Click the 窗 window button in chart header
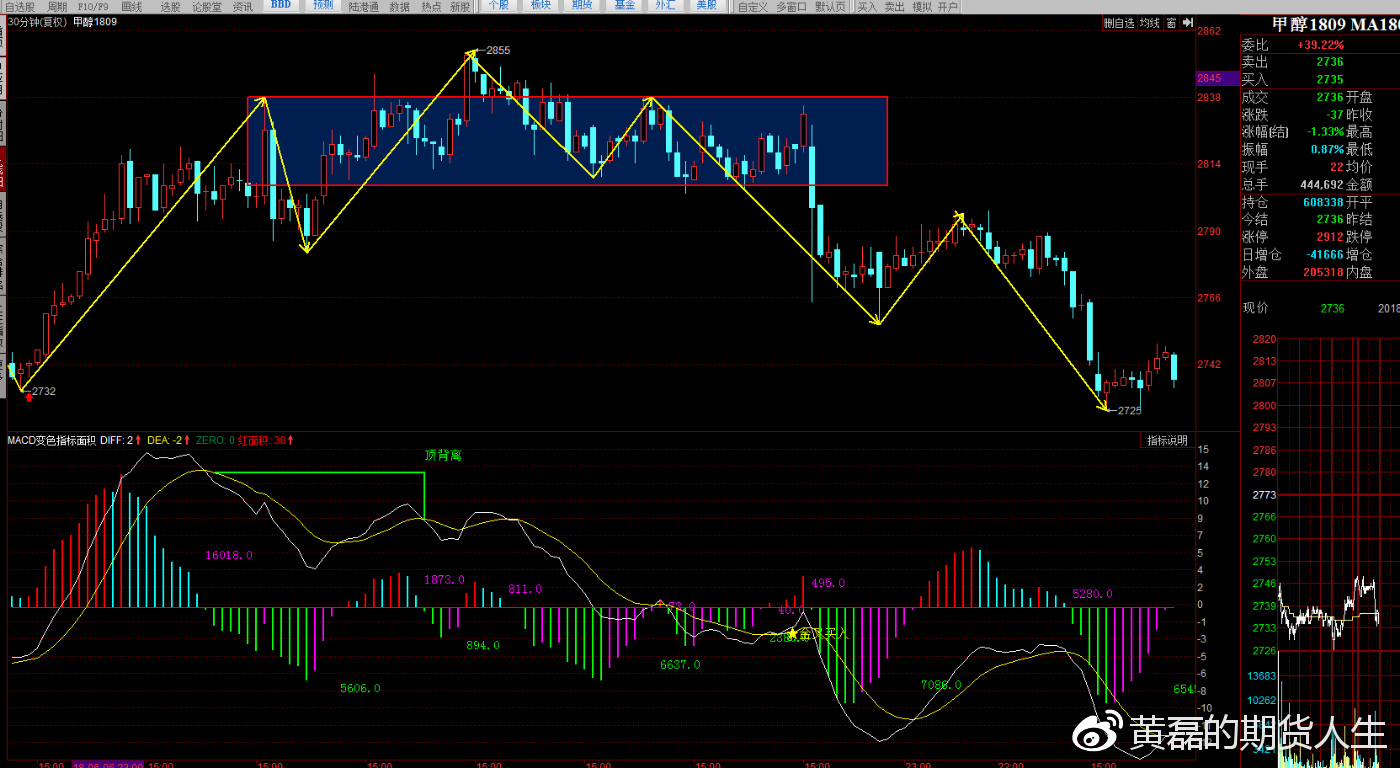 click(1170, 23)
